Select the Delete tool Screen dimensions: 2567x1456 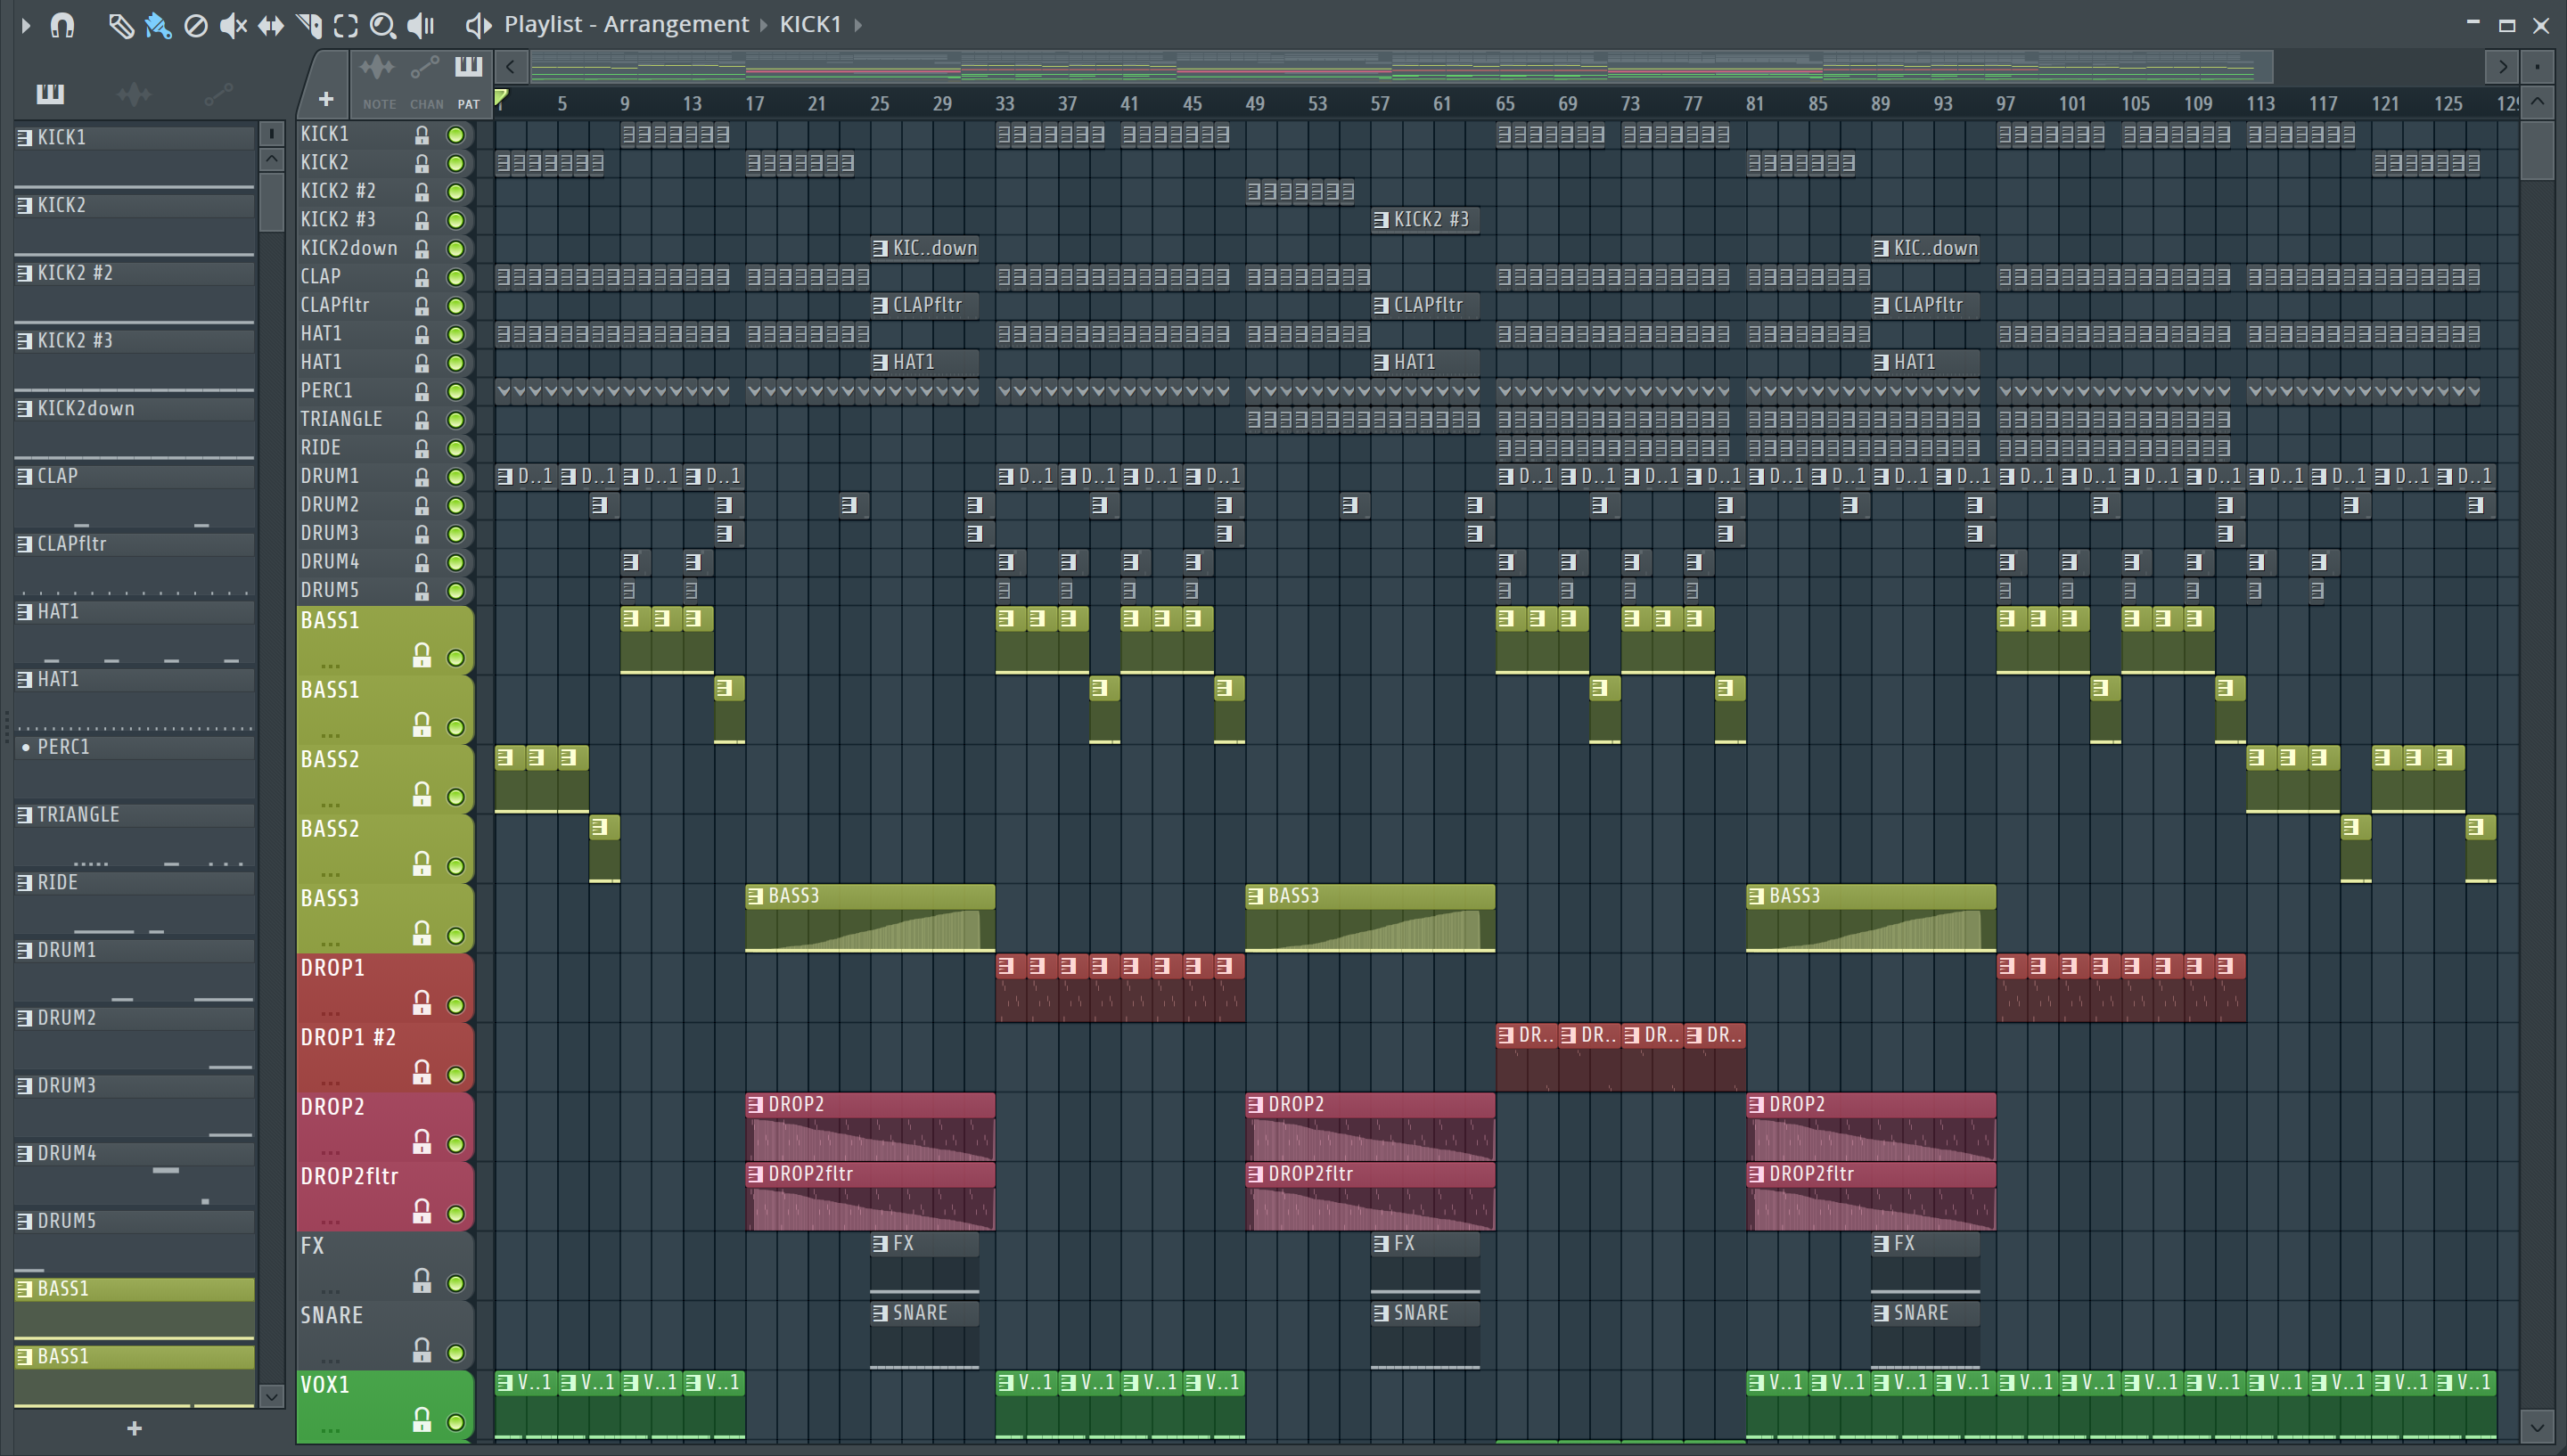[x=196, y=25]
